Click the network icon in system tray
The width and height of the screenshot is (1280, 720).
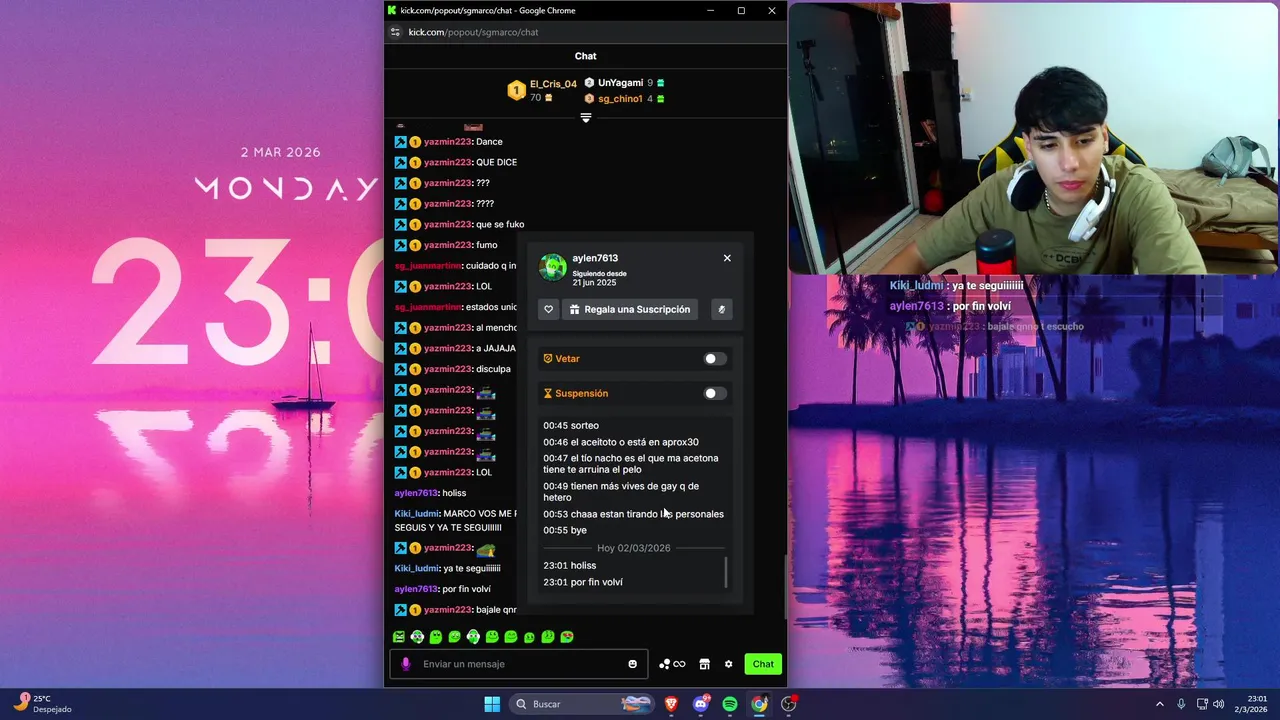tap(1202, 704)
